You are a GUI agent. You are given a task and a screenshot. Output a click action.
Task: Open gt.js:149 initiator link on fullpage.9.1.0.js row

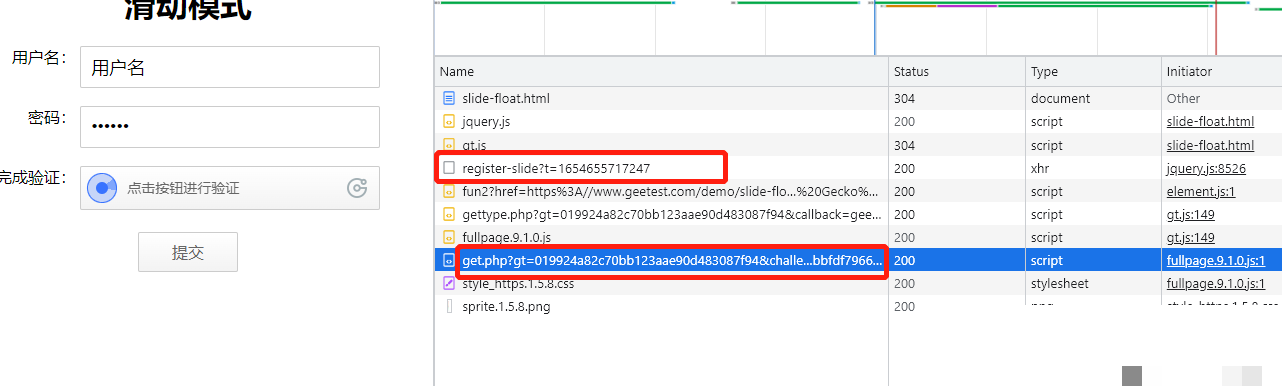(x=1191, y=237)
